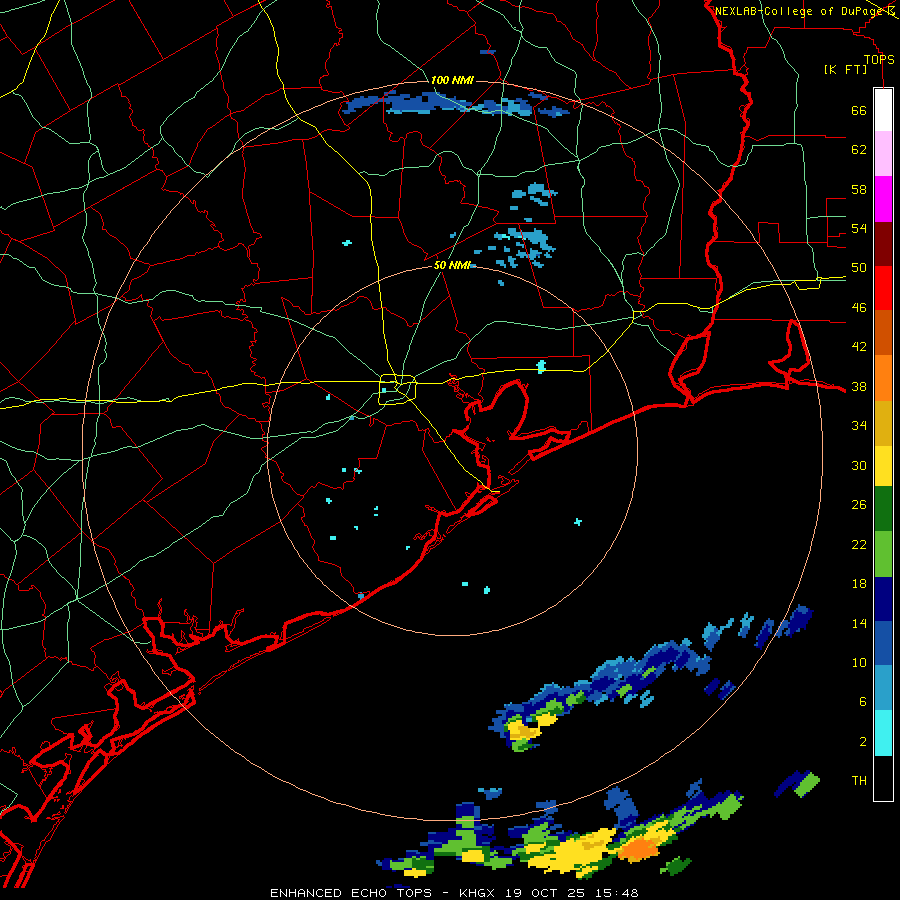Select the black TH swatch at scale bottom
The width and height of the screenshot is (900, 900).
pyautogui.click(x=883, y=778)
